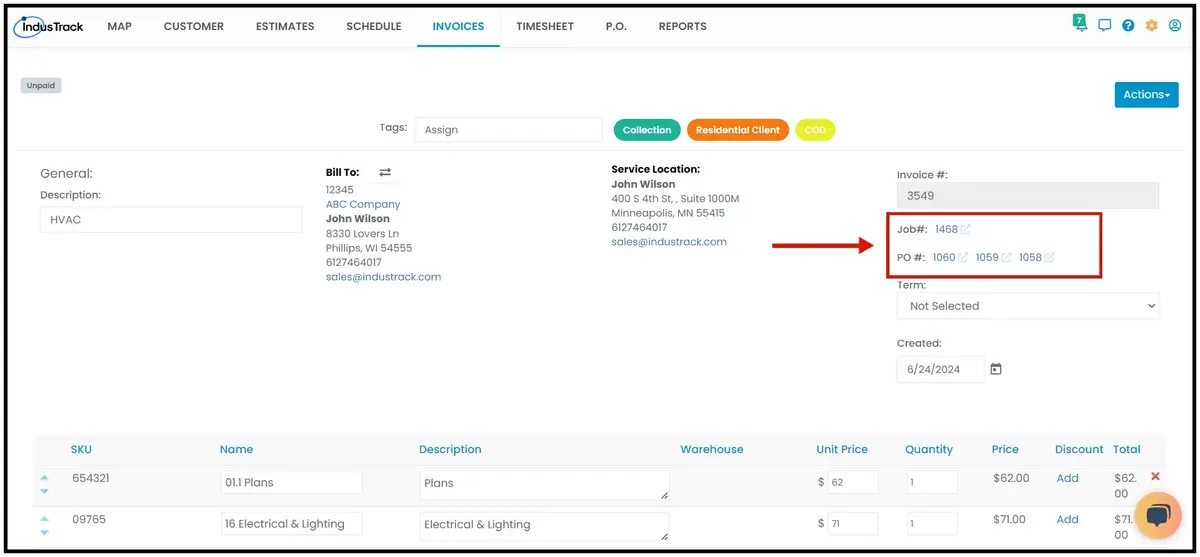Open the orange settings gear
The width and height of the screenshot is (1200, 557).
coord(1151,26)
